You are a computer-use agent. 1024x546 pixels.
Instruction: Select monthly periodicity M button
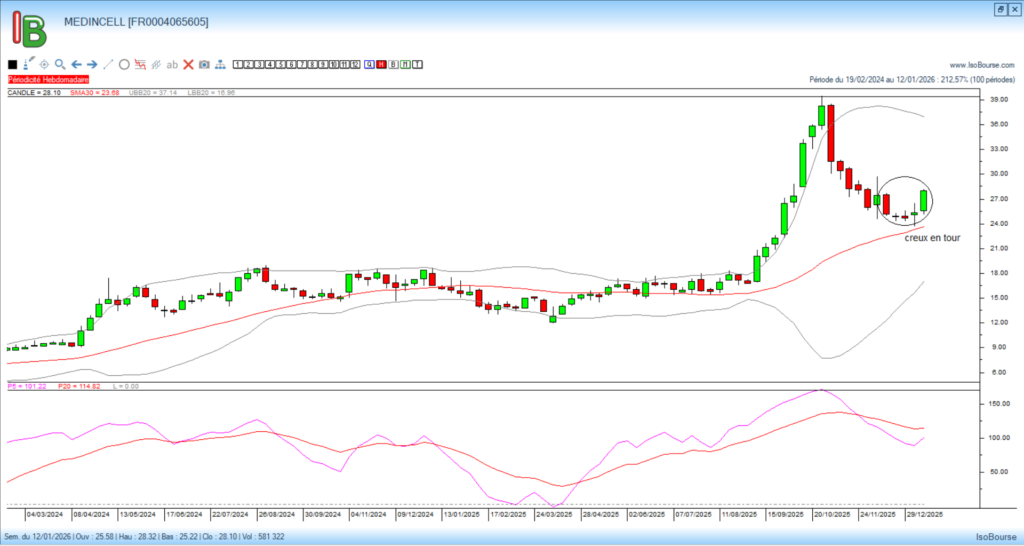pos(405,64)
